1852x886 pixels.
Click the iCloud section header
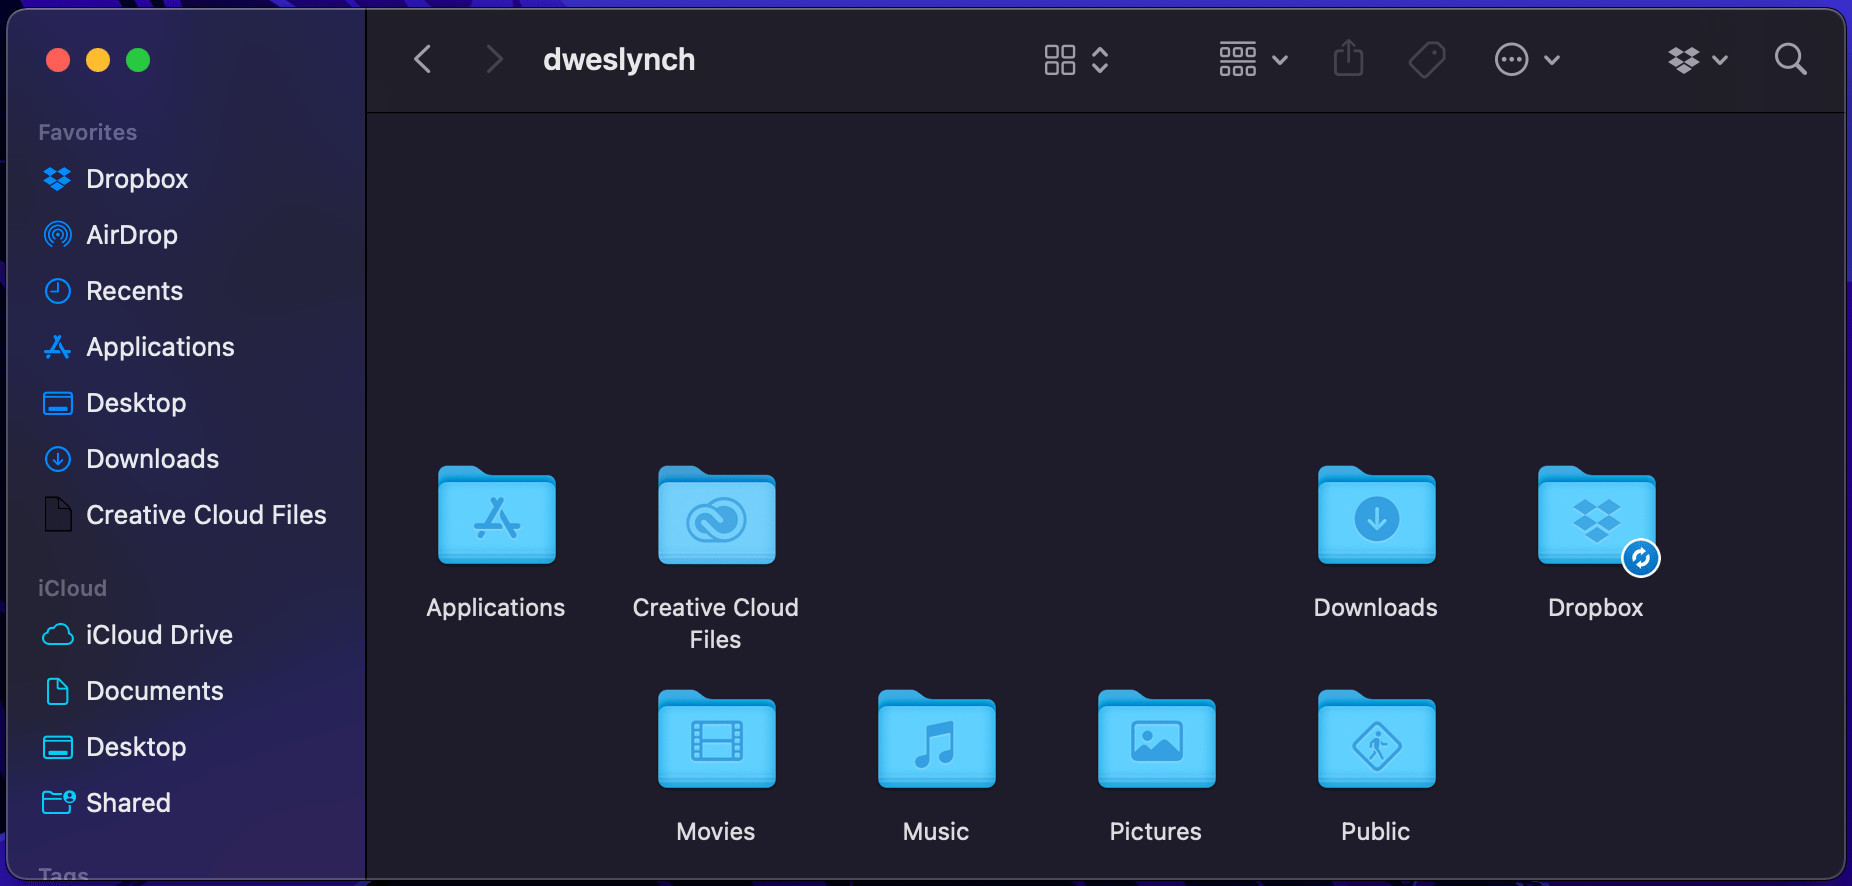(72, 588)
